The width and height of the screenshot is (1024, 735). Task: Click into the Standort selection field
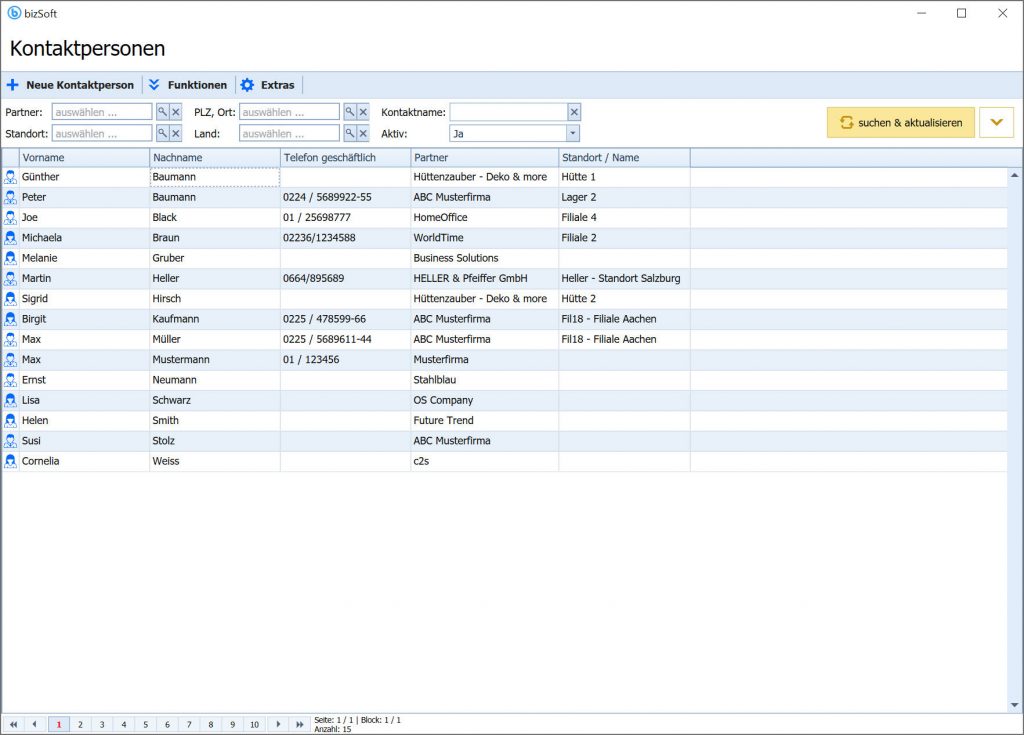(x=102, y=134)
